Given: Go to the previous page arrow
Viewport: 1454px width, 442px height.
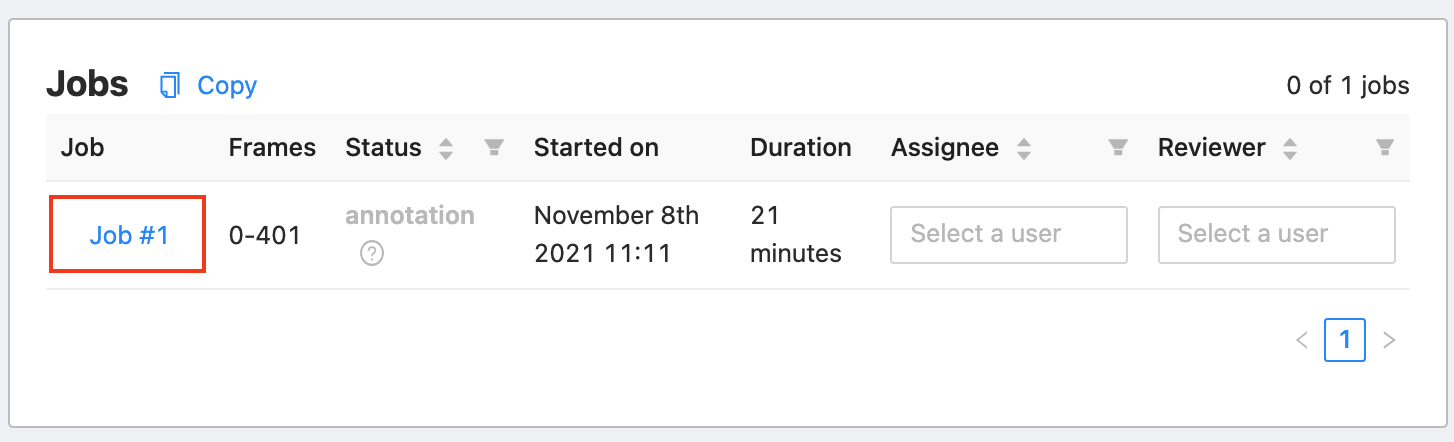Looking at the screenshot, I should [x=1301, y=340].
